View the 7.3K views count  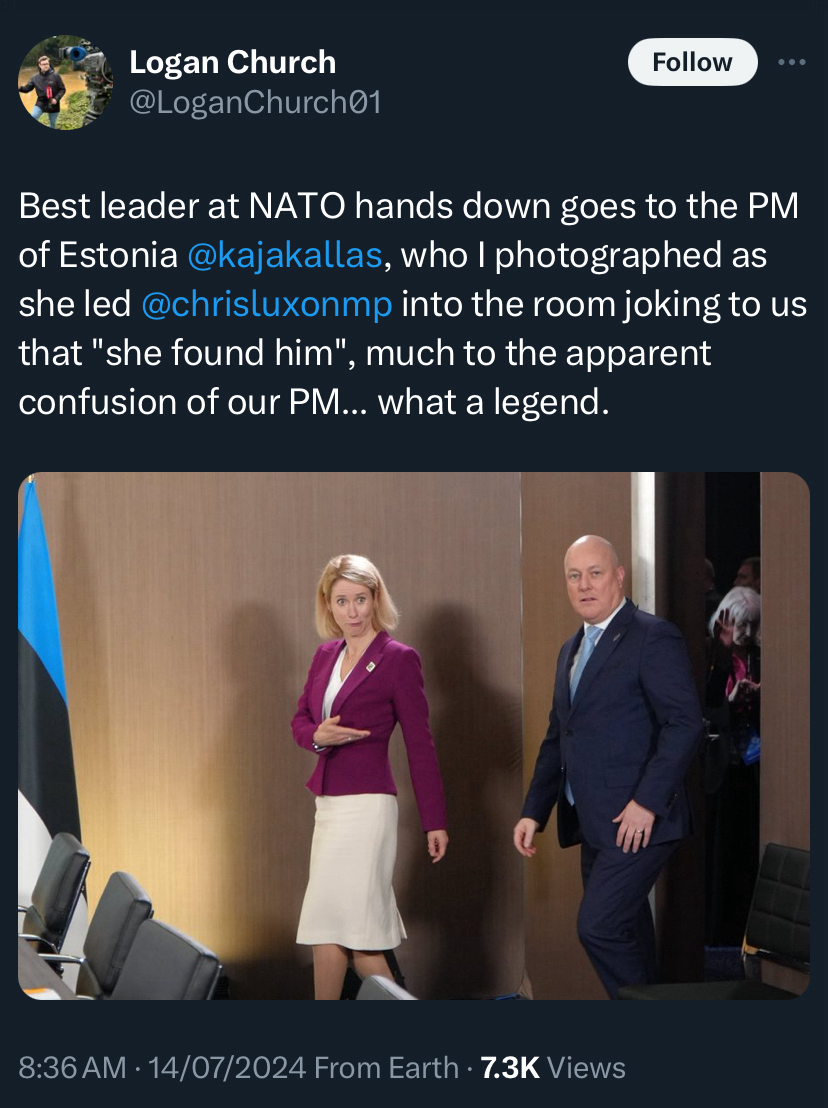pyautogui.click(x=510, y=1068)
